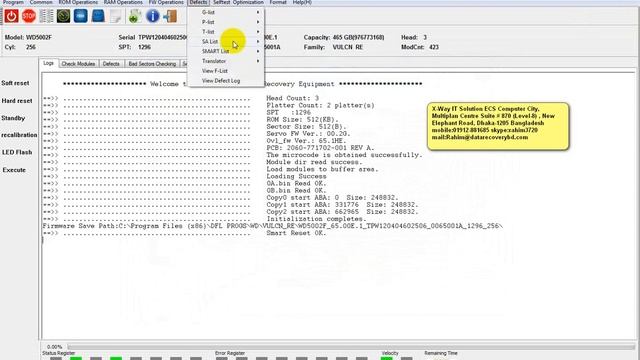Switch to the Check Modules tab
The height and width of the screenshot is (360, 640).
[x=78, y=64]
